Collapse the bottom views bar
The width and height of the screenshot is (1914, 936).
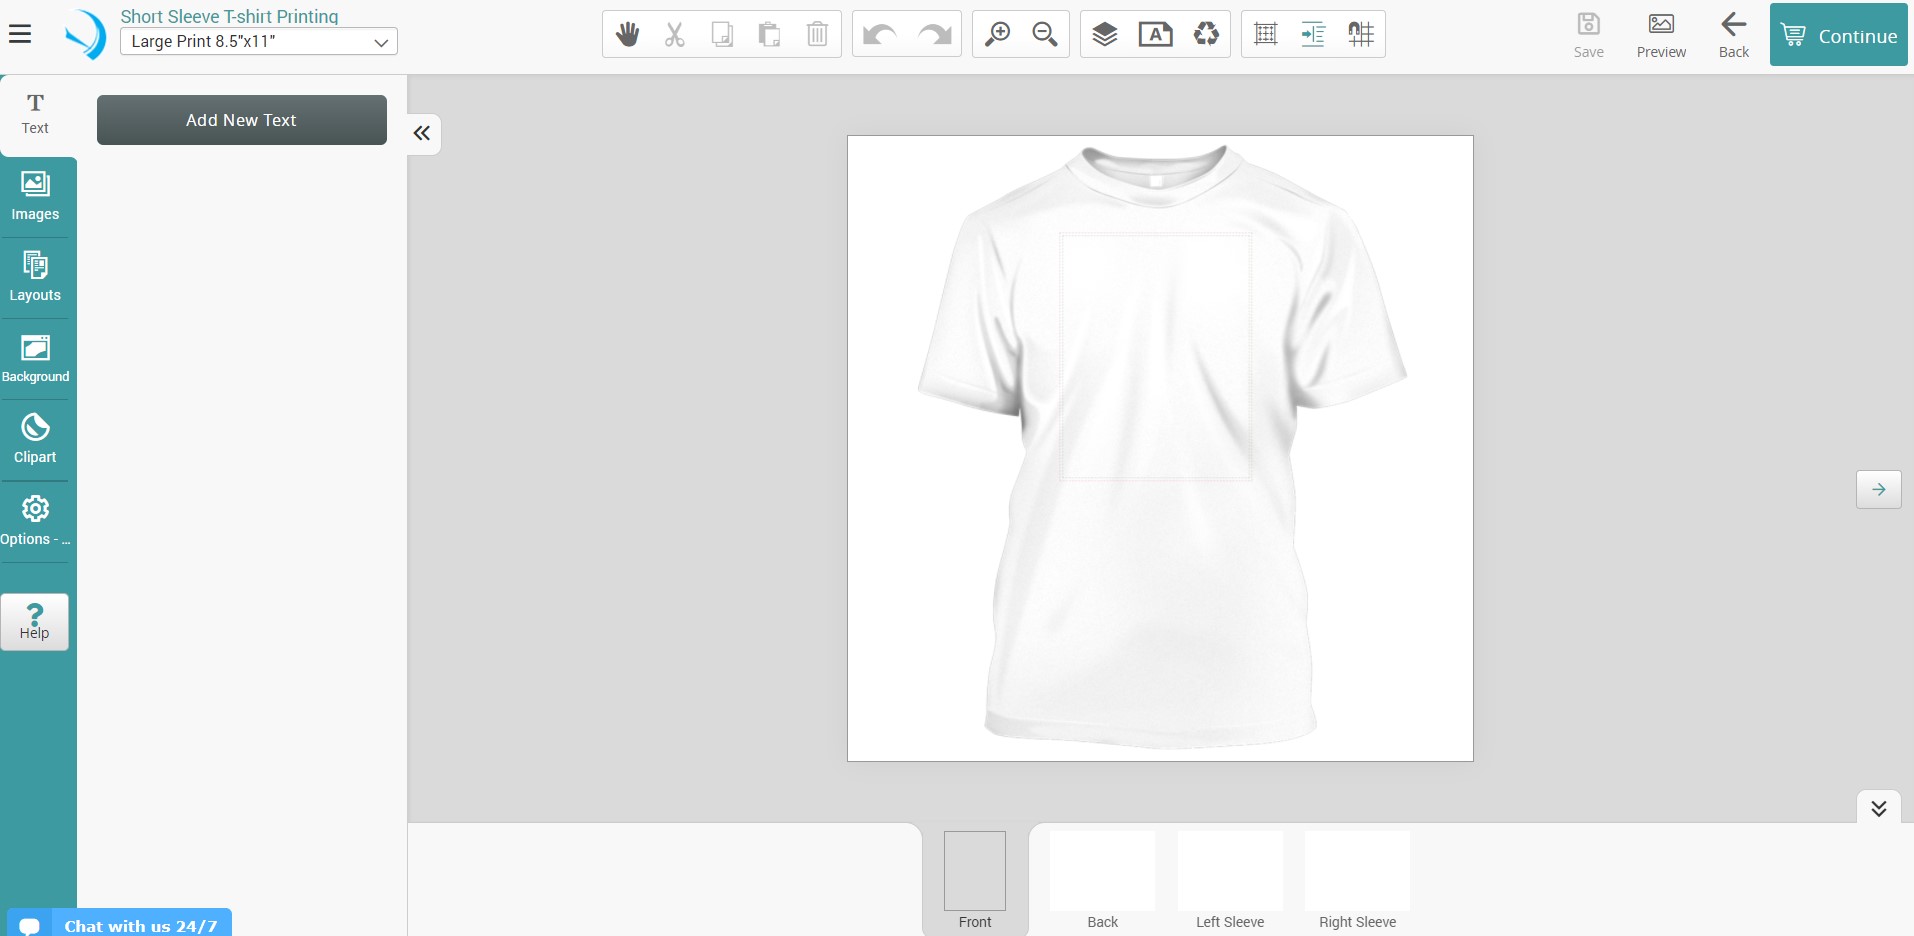1878,808
